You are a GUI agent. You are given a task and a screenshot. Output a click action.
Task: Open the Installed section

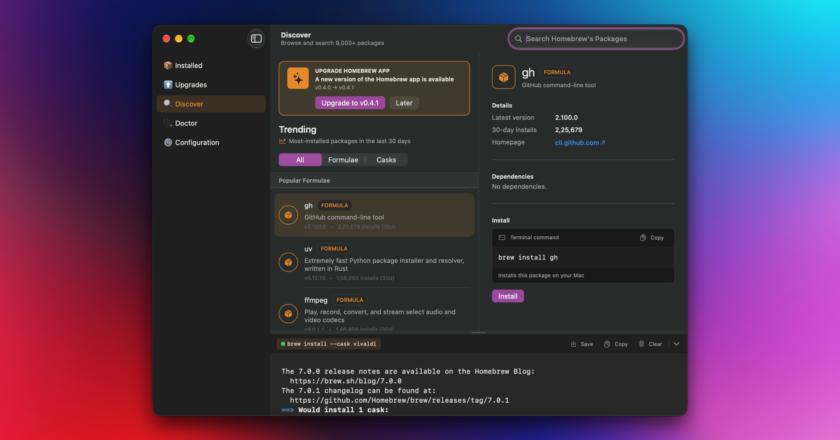211,65
